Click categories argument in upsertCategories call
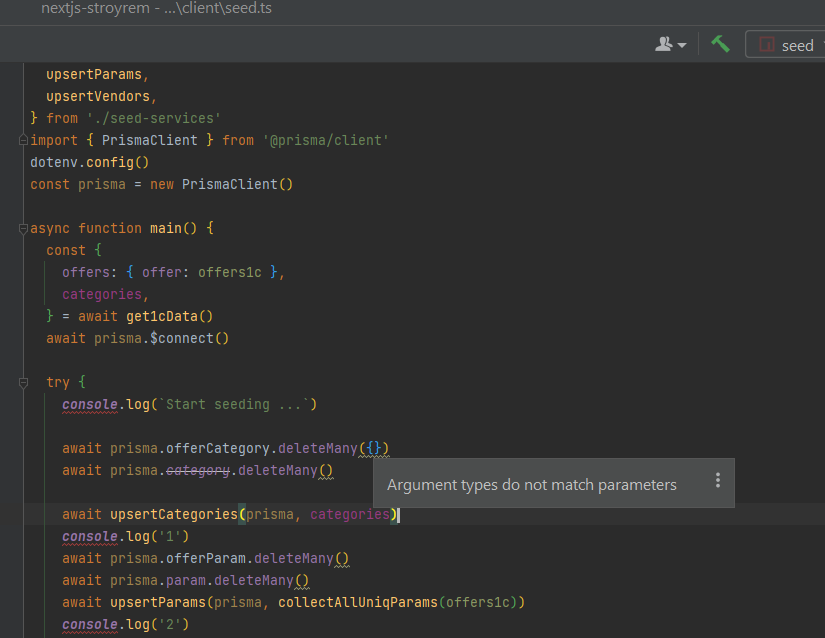825x638 pixels. [x=350, y=514]
